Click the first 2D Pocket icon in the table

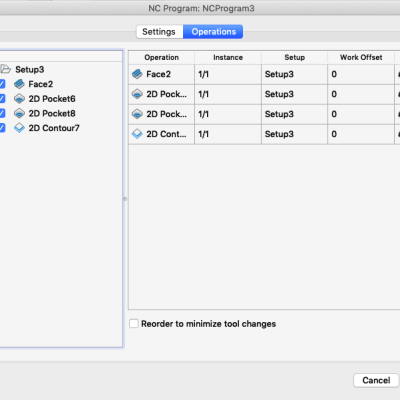(137, 94)
